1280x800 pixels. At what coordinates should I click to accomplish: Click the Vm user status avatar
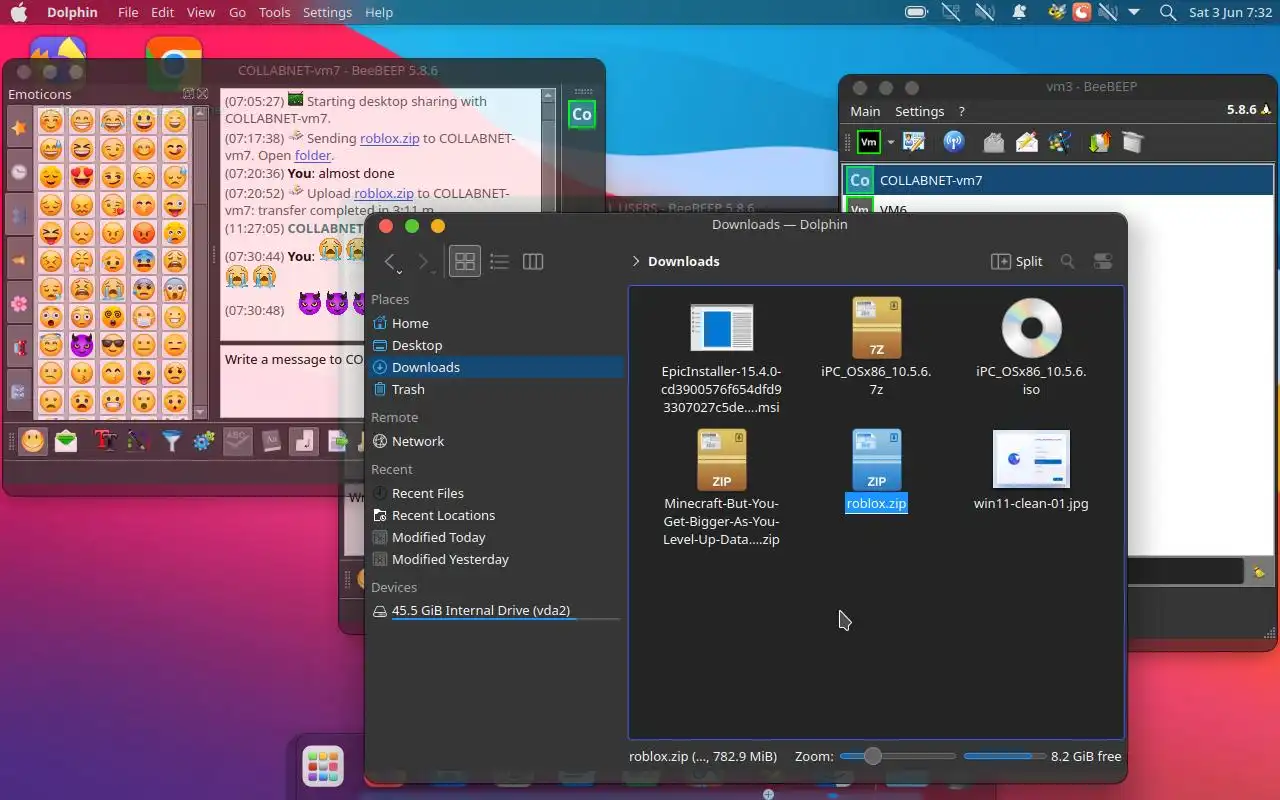869,142
